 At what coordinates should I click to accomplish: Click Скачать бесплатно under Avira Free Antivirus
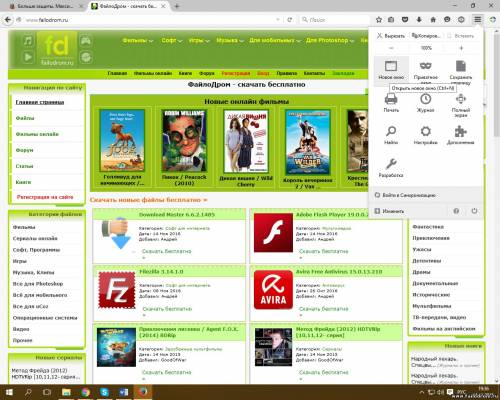[x=323, y=309]
